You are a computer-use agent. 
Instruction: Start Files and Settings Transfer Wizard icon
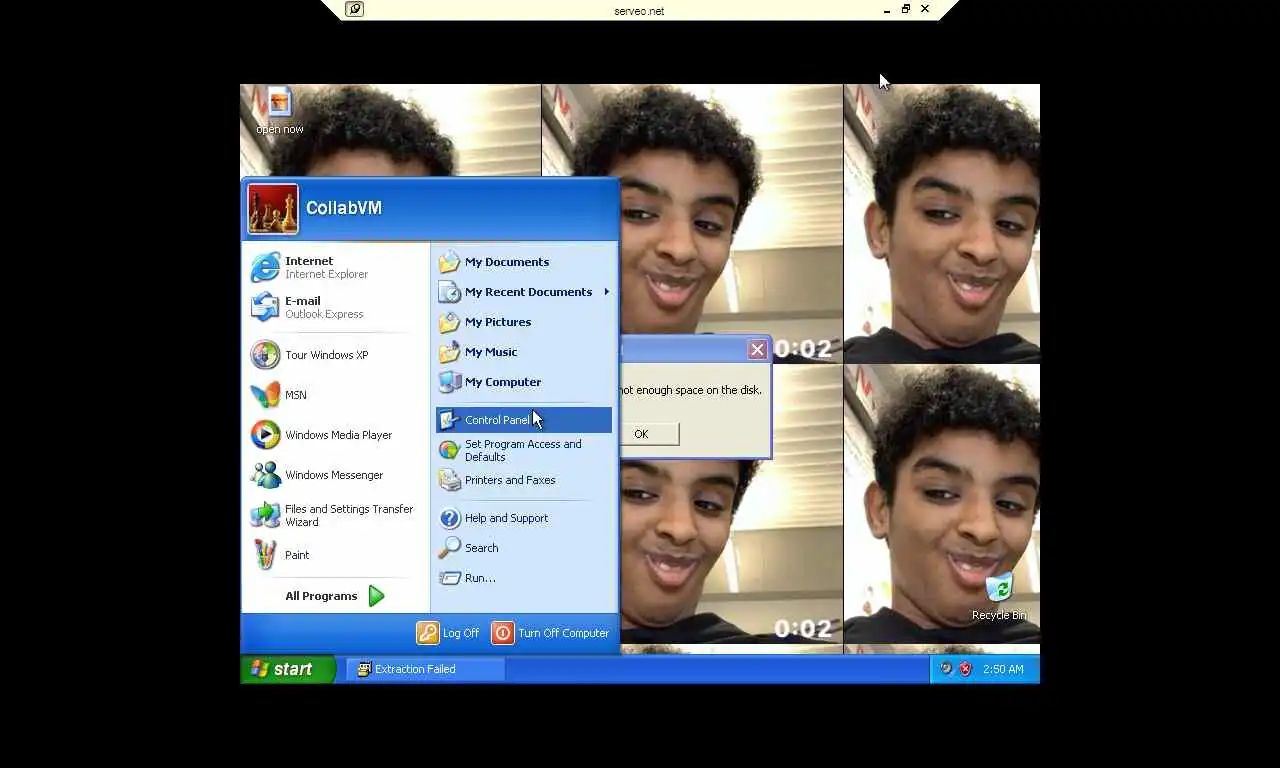click(x=265, y=515)
